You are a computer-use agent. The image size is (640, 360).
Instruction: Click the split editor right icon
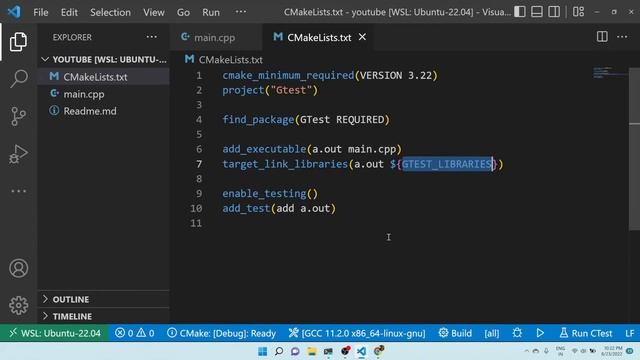(602, 37)
